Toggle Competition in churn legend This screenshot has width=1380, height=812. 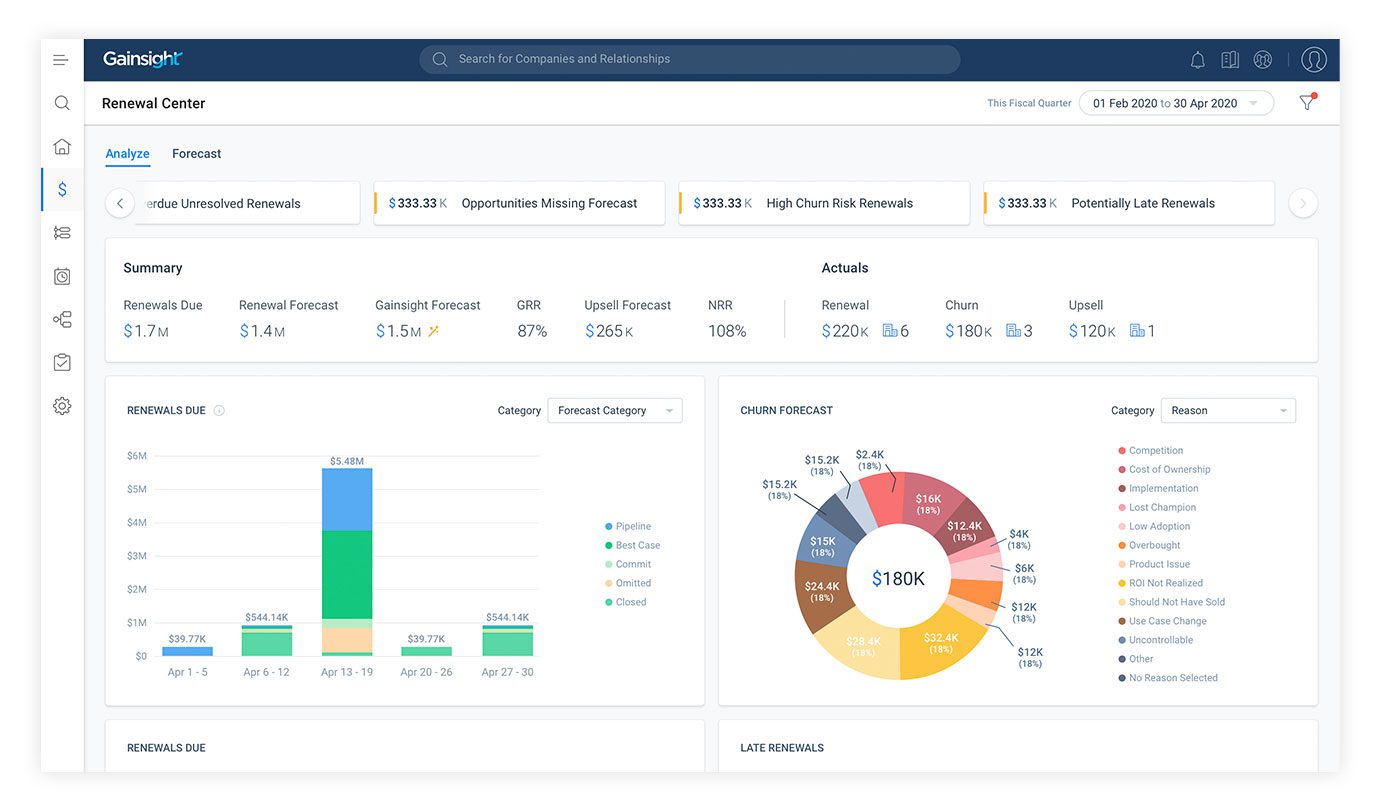click(1155, 451)
